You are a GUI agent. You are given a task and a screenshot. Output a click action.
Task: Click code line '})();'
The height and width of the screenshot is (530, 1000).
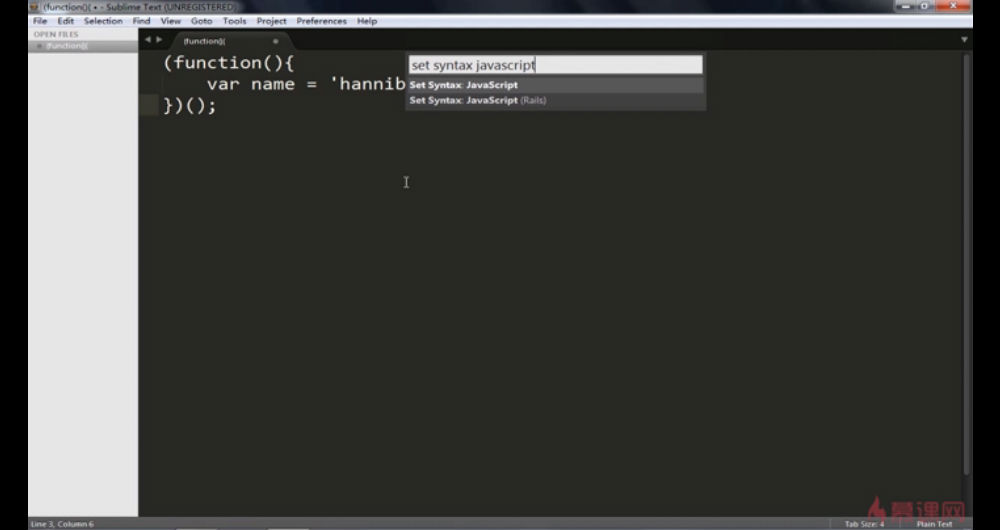pyautogui.click(x=190, y=105)
